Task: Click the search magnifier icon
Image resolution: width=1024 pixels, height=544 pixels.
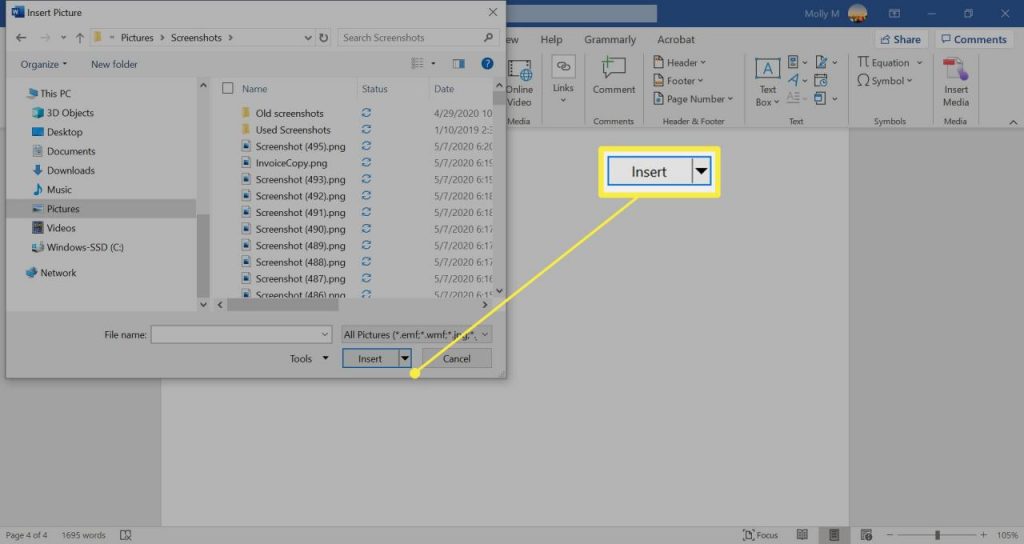Action: click(488, 37)
